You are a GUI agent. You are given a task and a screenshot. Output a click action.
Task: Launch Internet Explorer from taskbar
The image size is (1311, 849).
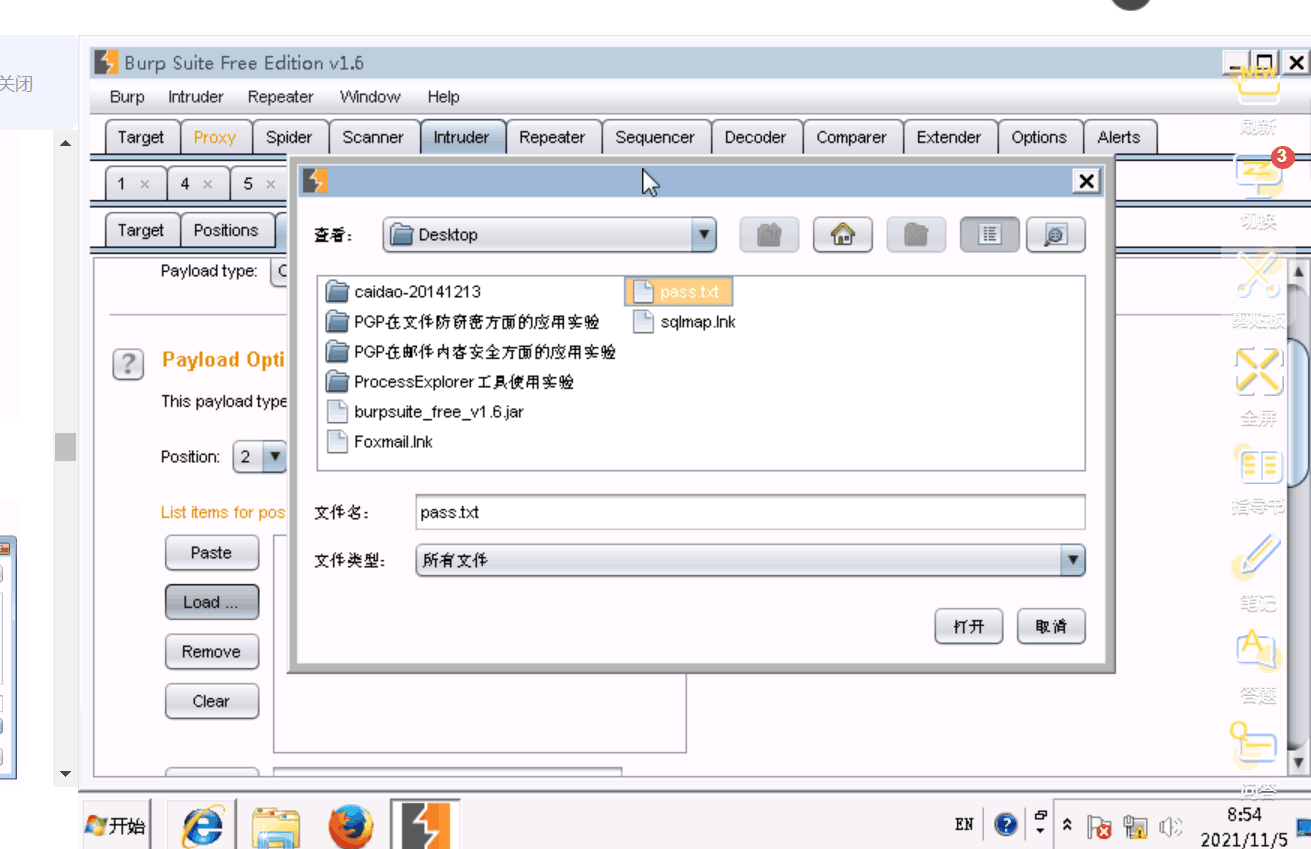(x=201, y=826)
